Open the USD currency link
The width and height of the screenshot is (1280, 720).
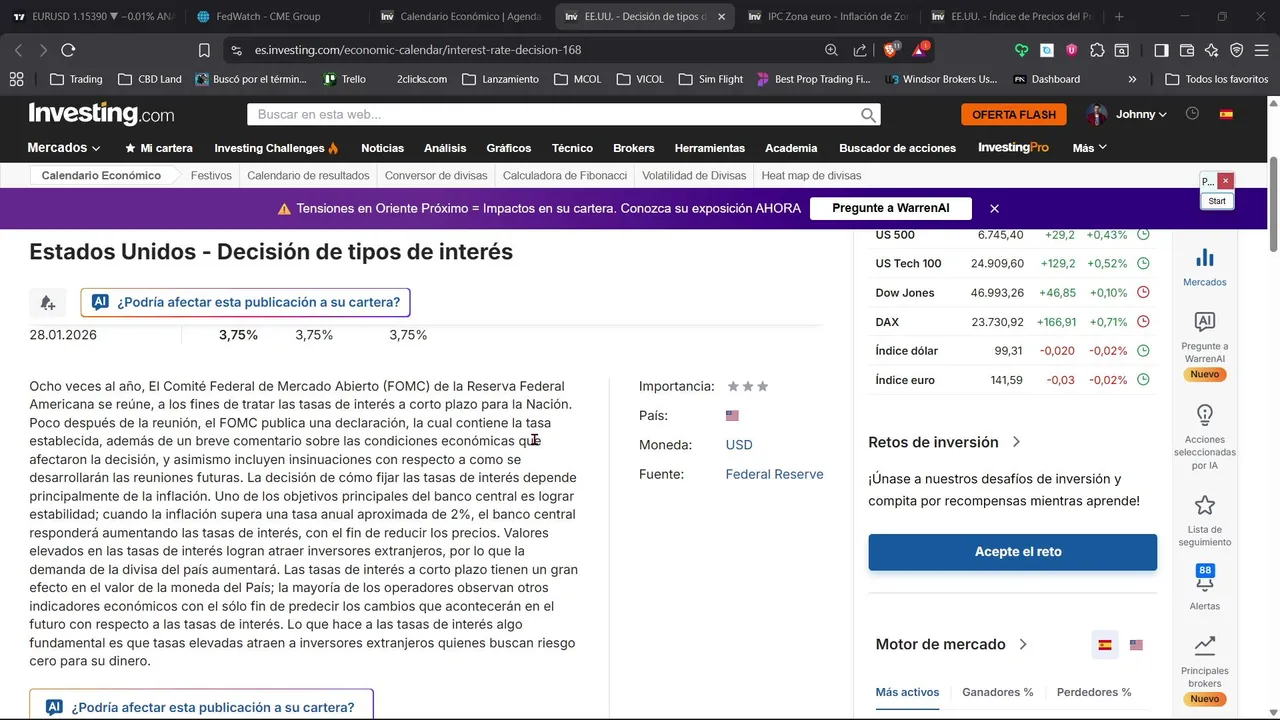point(739,445)
